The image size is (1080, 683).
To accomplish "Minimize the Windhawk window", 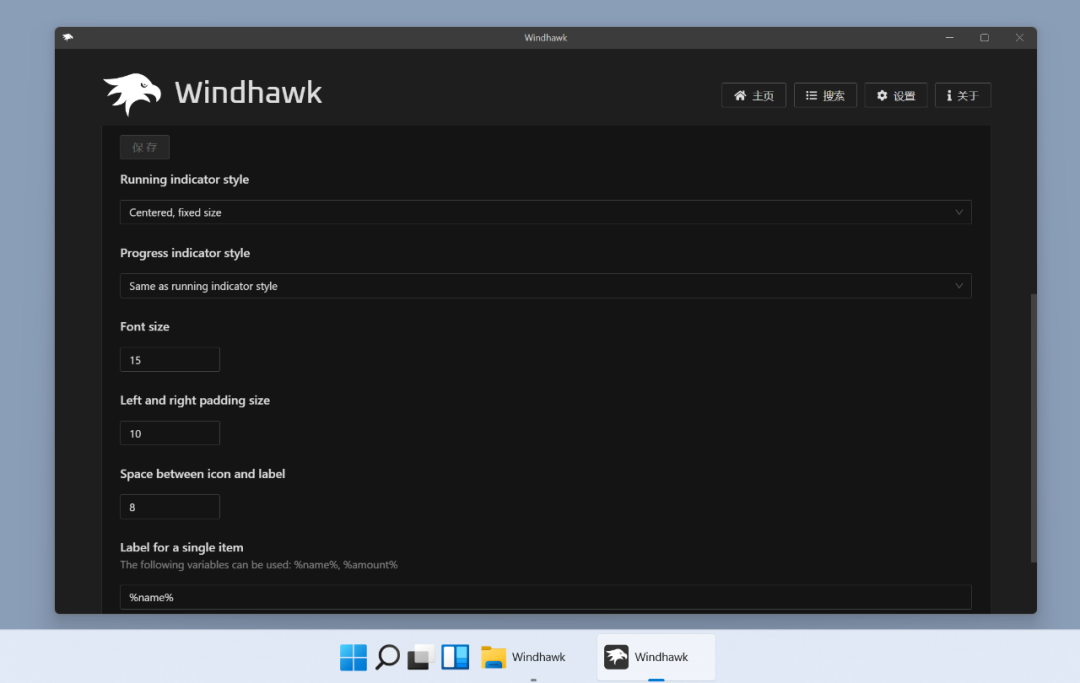I will pos(950,37).
